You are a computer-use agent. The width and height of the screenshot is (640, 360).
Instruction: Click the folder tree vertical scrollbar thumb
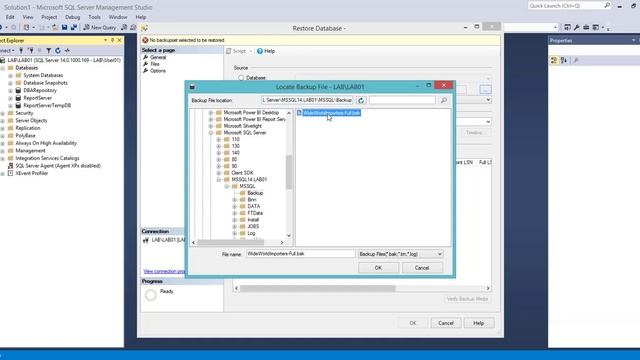(289, 172)
